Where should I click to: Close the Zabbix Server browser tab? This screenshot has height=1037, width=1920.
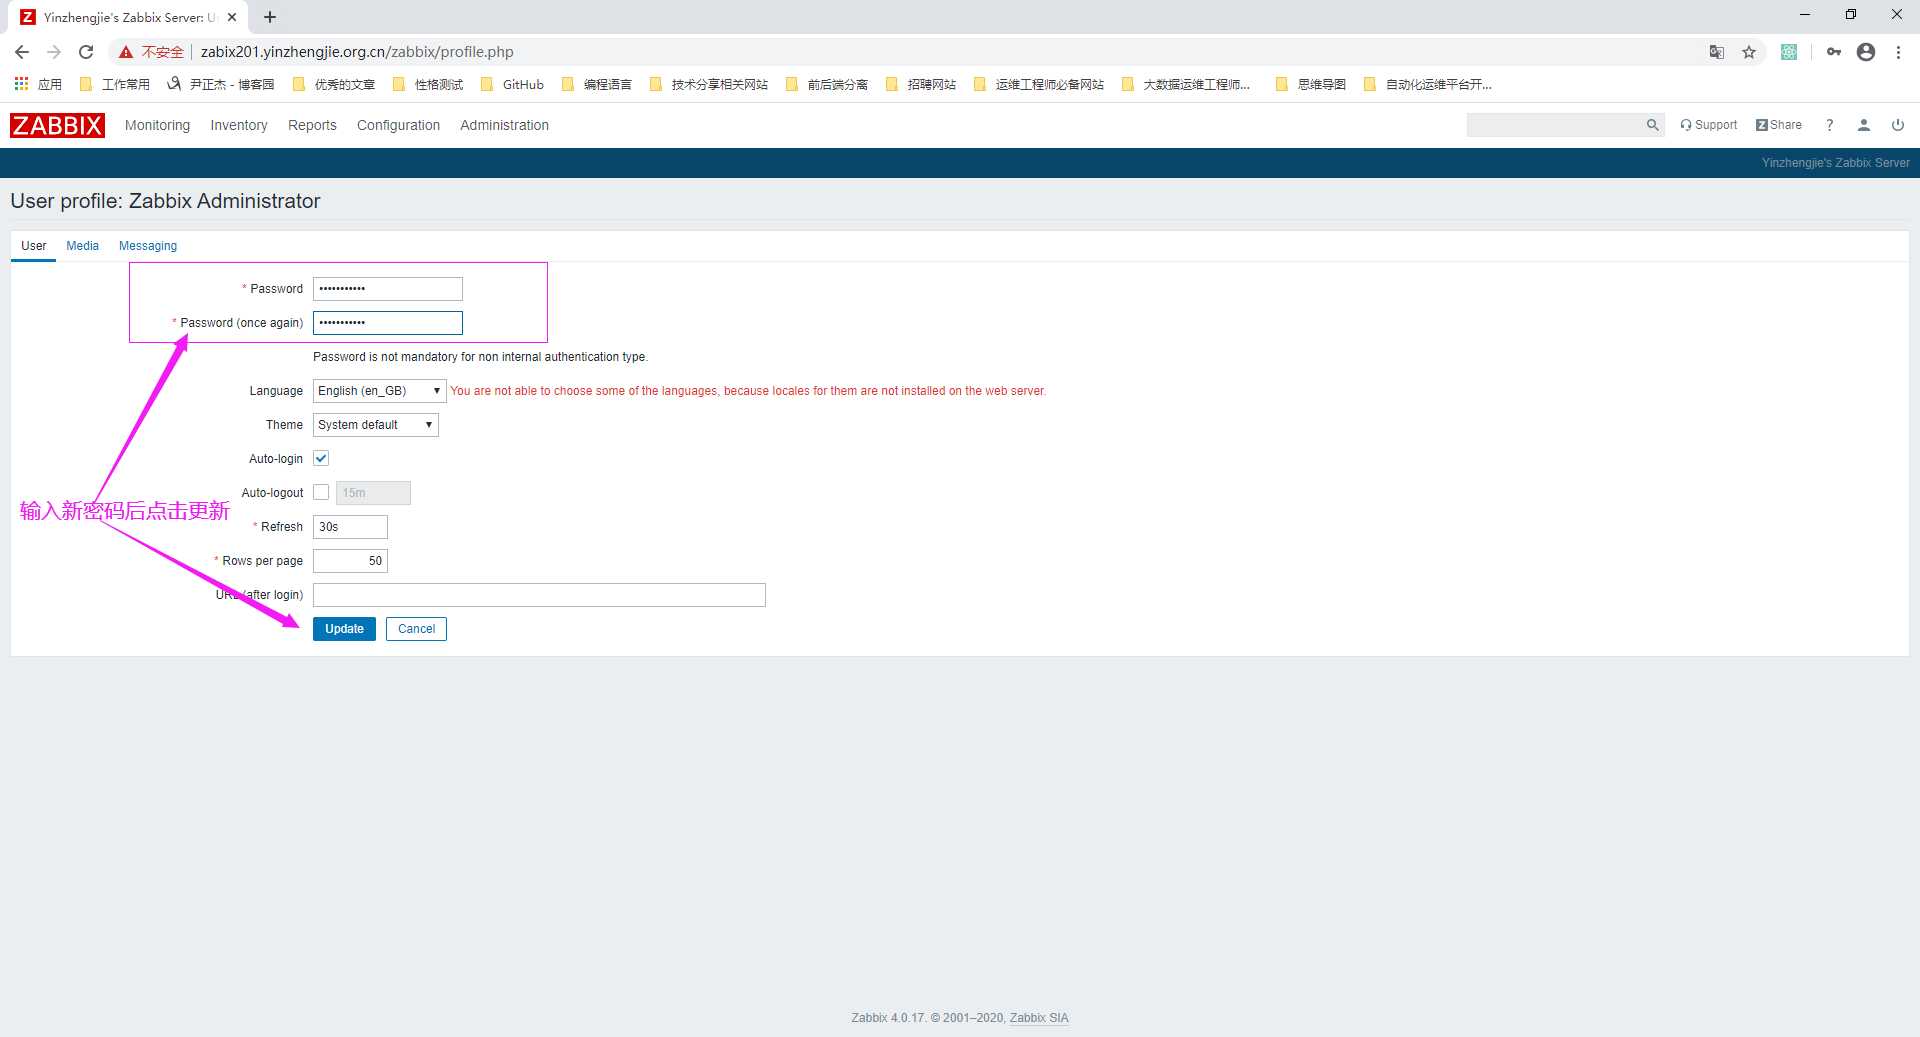click(x=232, y=17)
